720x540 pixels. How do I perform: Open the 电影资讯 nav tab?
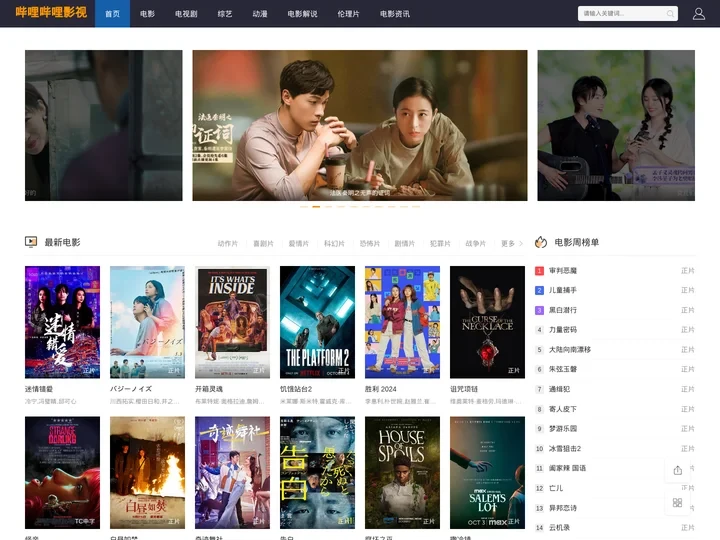click(x=395, y=14)
